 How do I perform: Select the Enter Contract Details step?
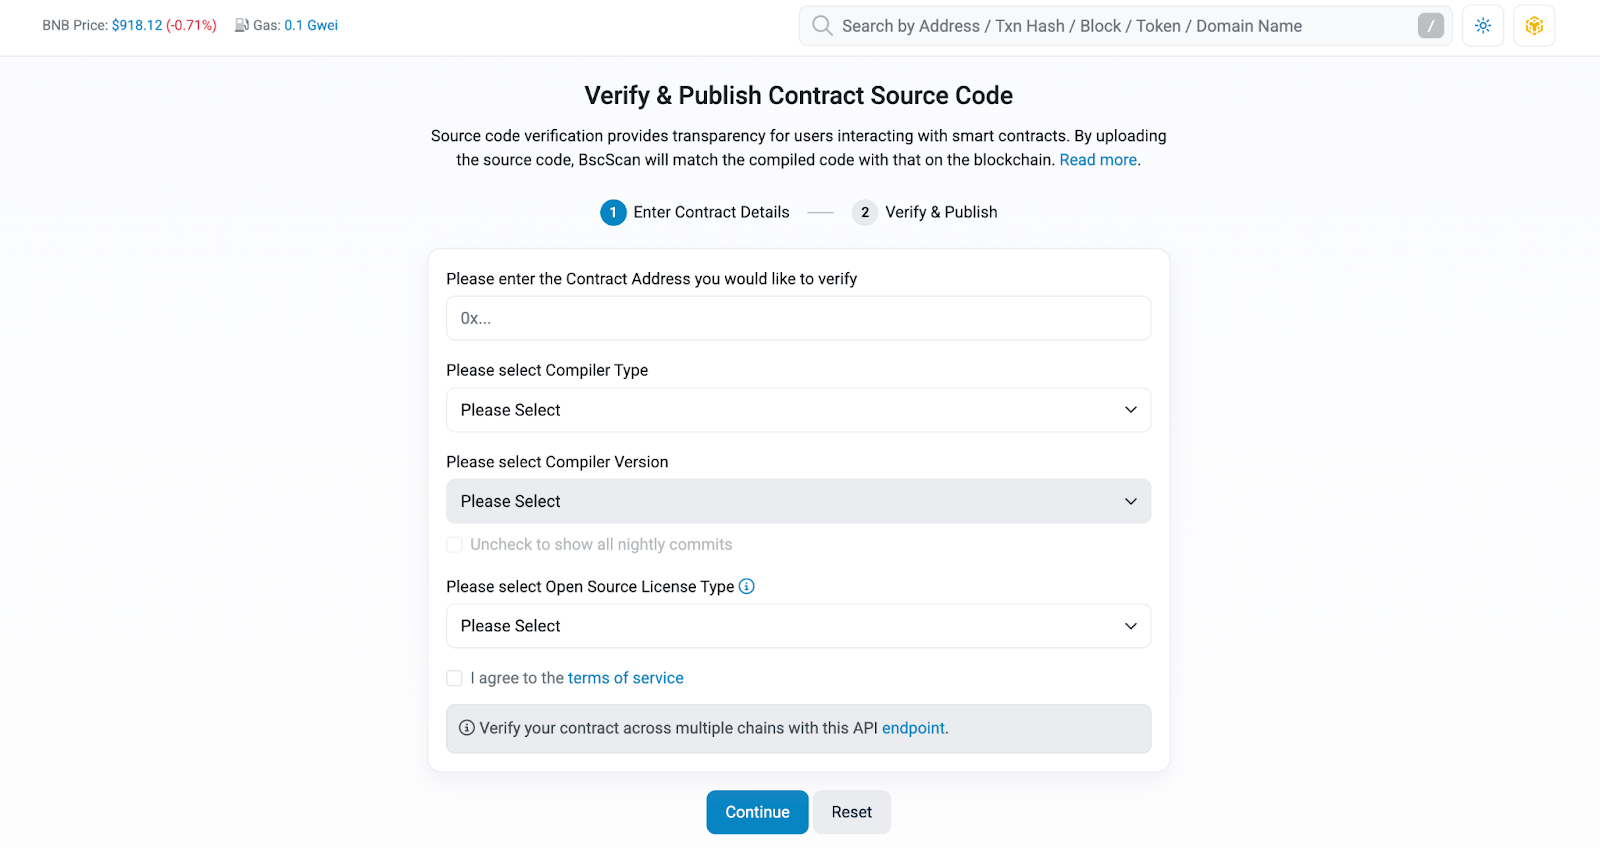711,212
